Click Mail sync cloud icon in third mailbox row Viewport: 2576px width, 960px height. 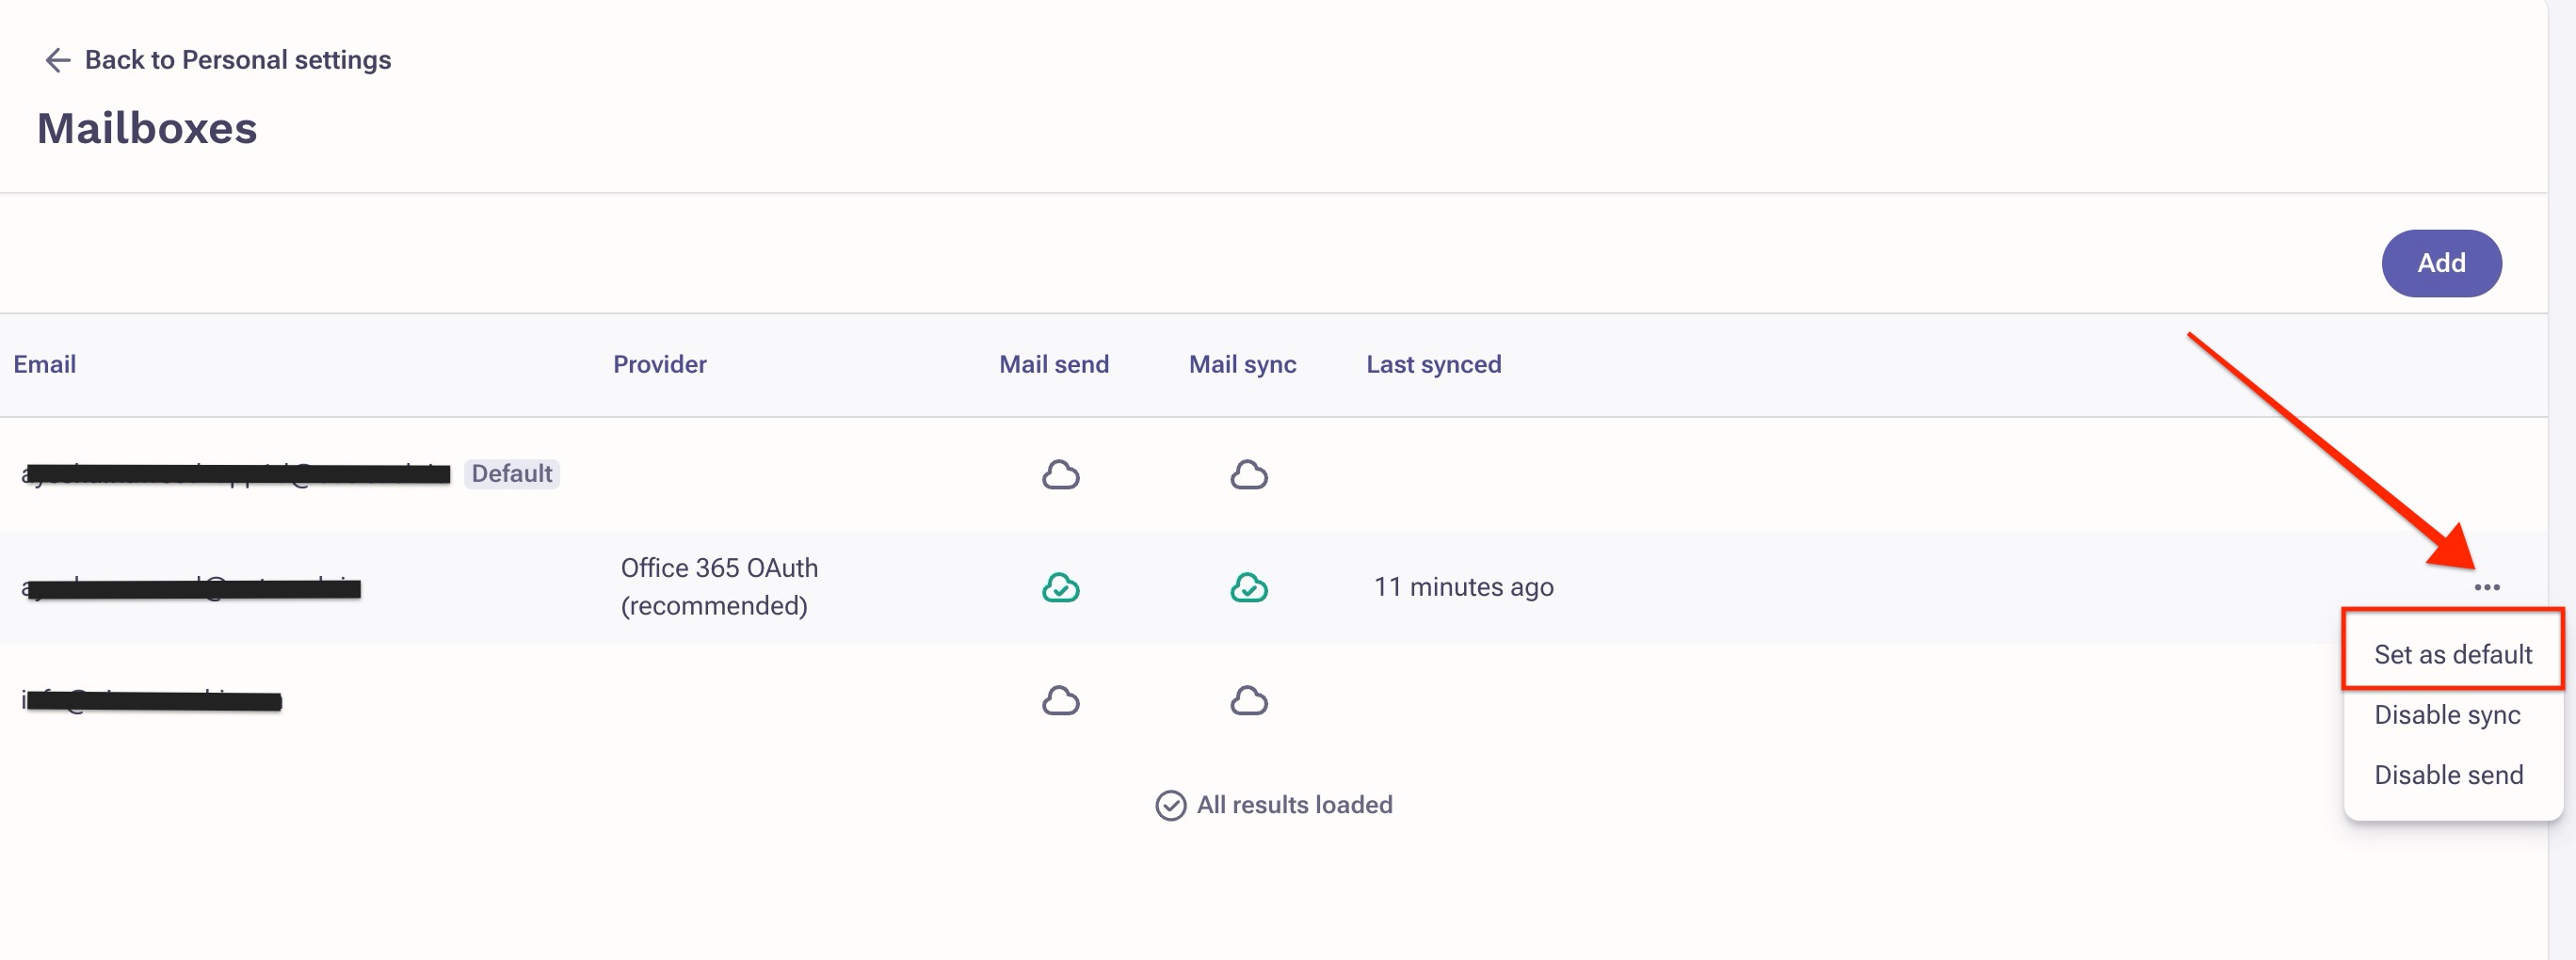(1248, 700)
